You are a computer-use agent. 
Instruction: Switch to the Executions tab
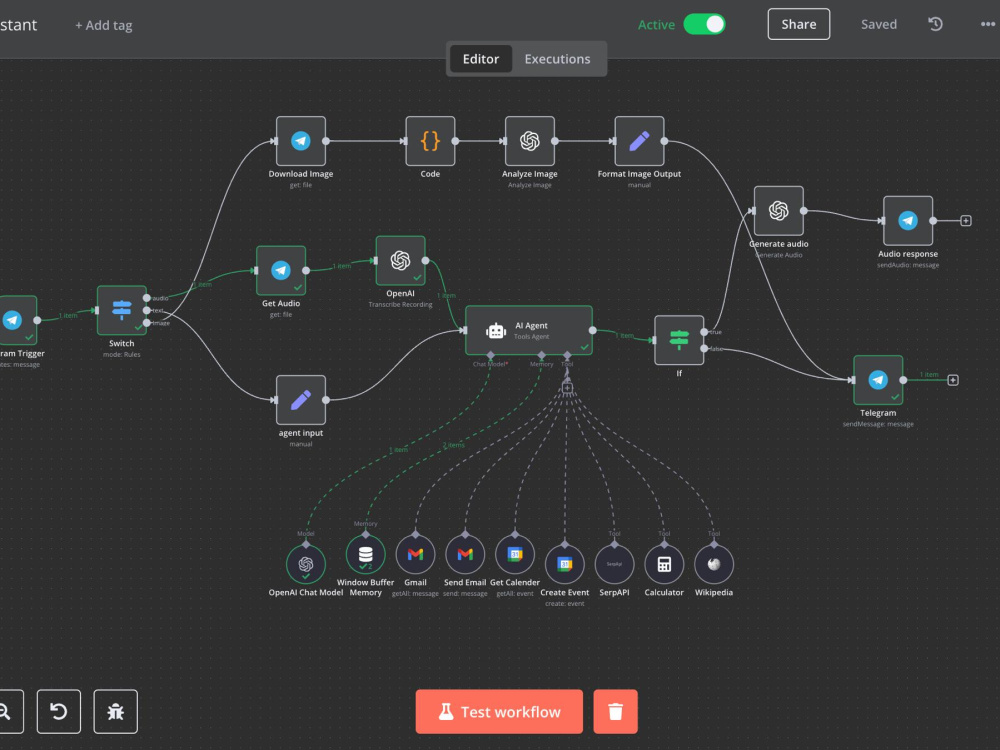click(x=557, y=59)
